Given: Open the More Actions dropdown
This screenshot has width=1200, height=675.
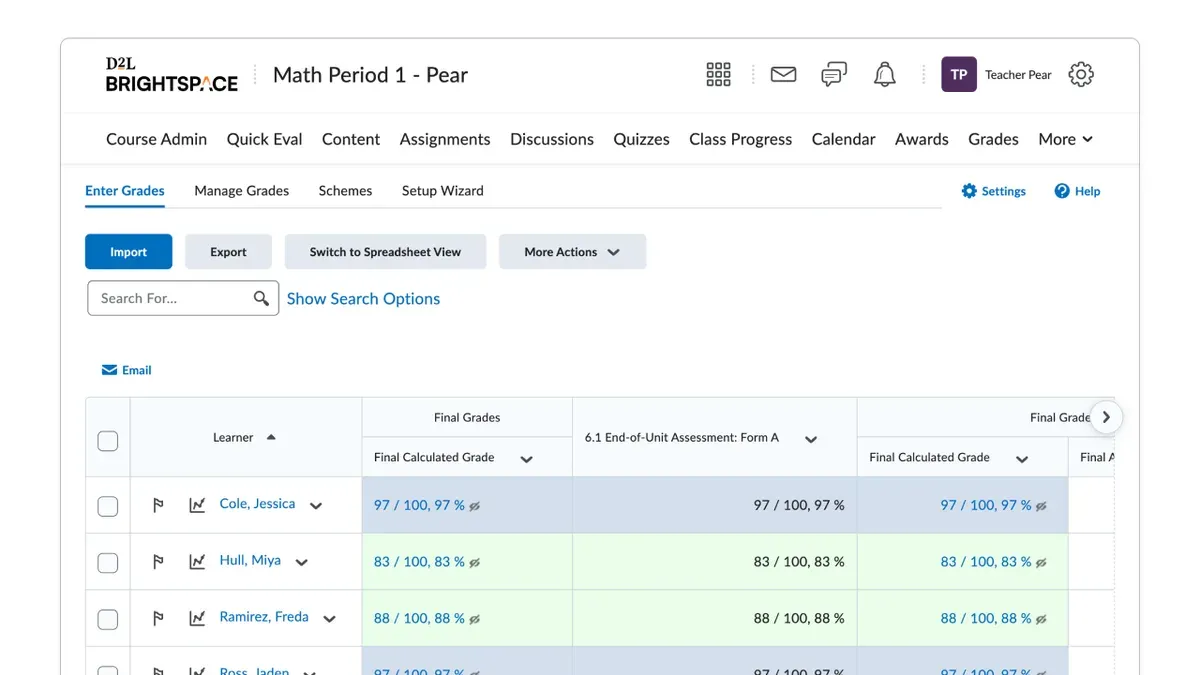Looking at the screenshot, I should [x=573, y=252].
